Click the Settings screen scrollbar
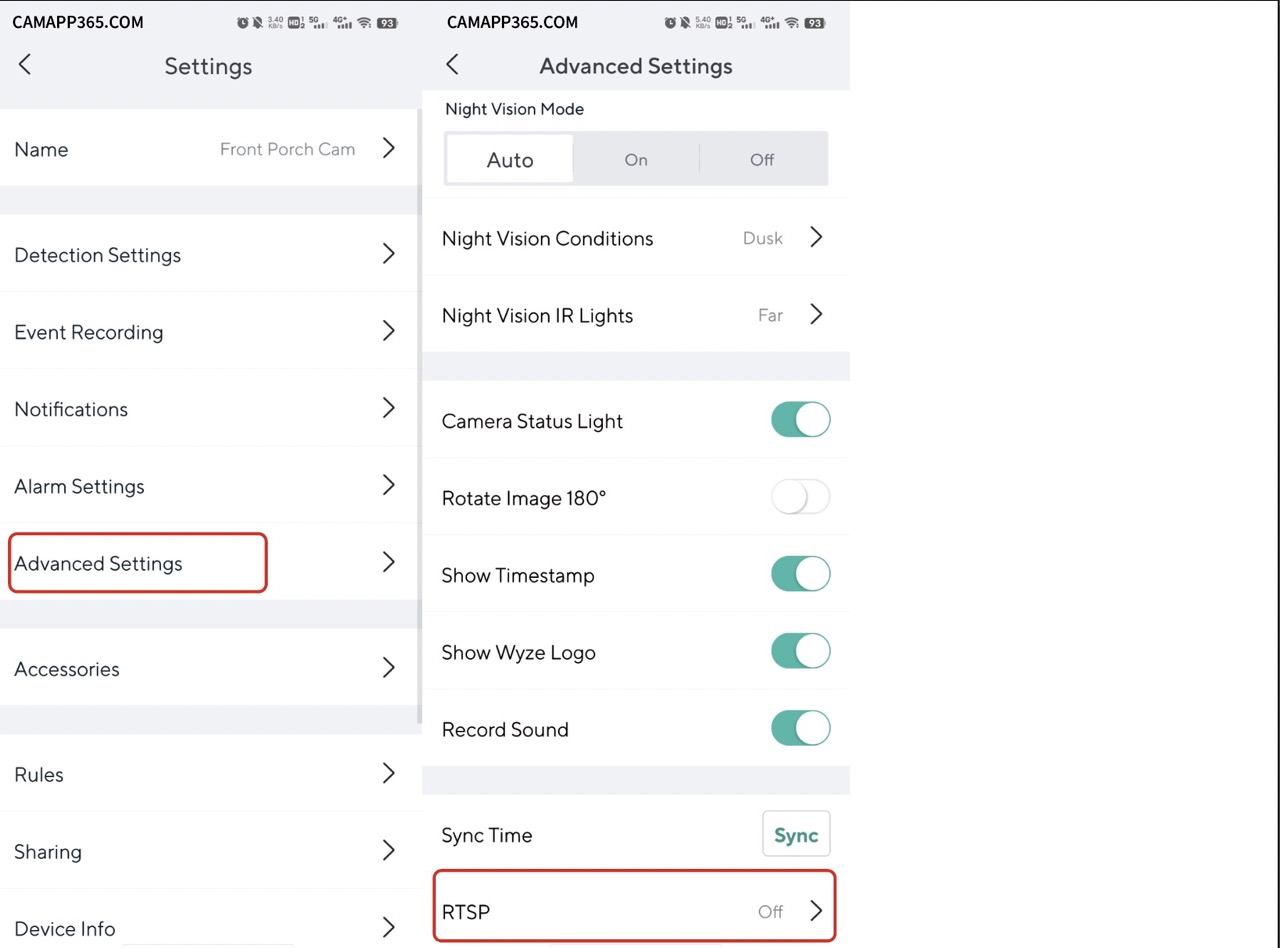 [x=419, y=415]
